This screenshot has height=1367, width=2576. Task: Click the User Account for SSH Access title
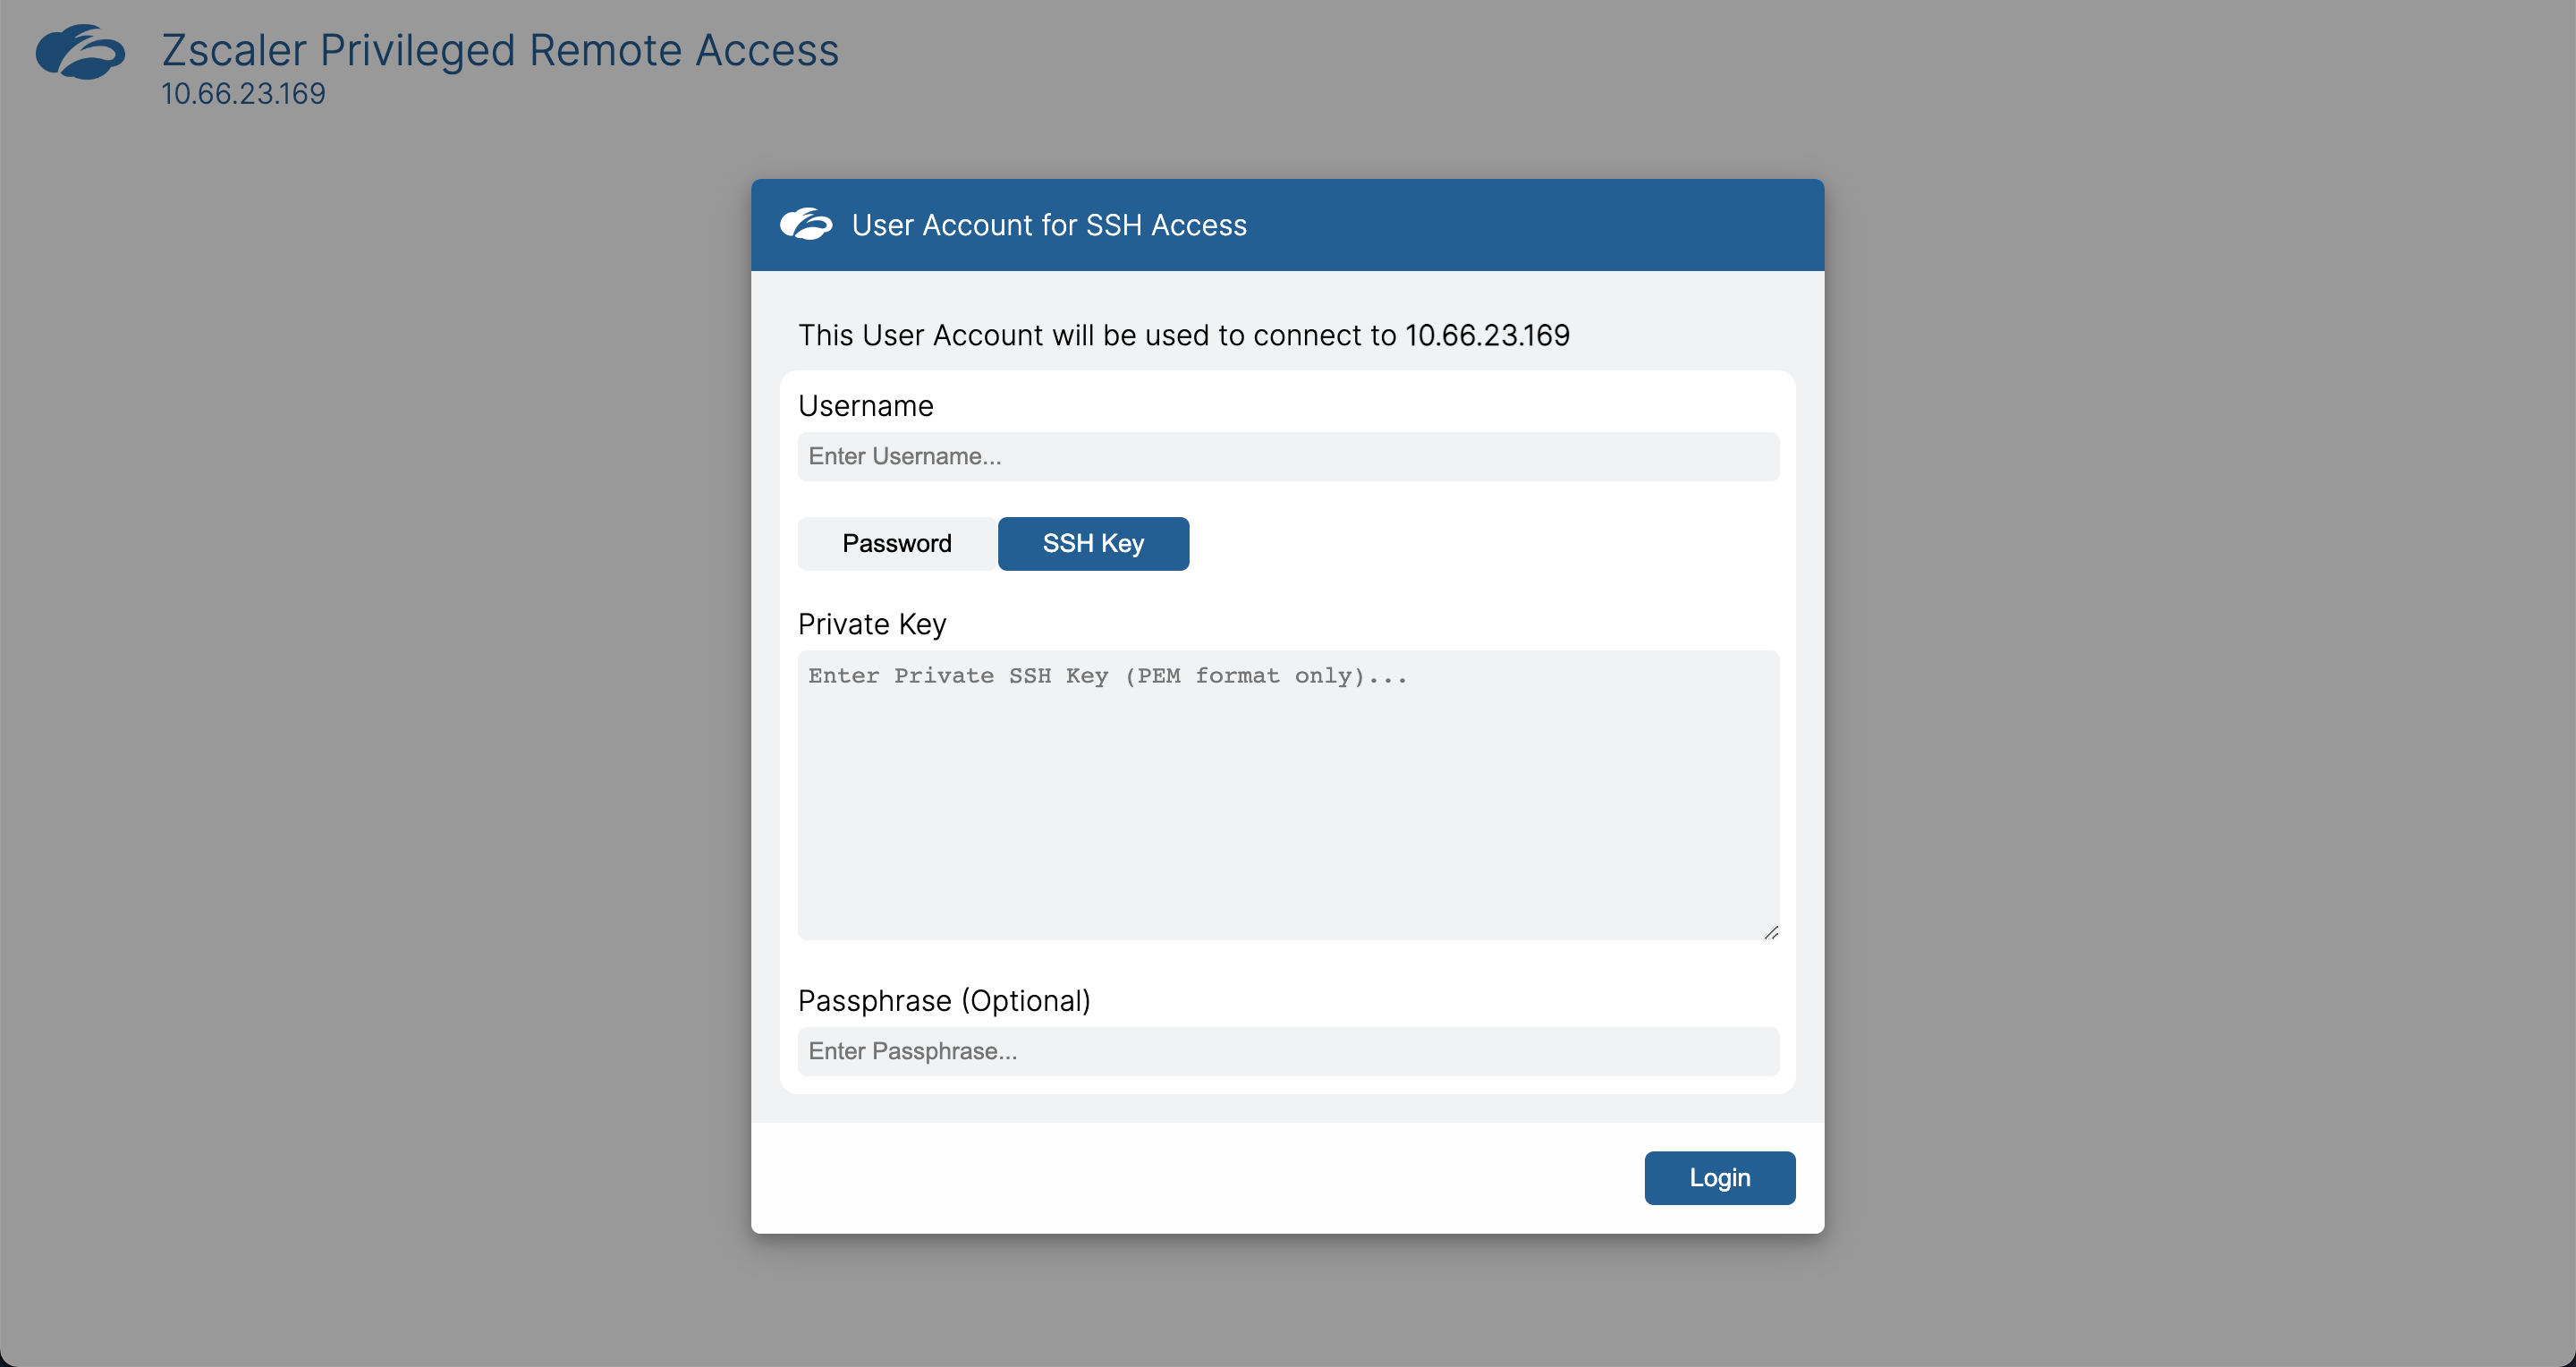(x=1048, y=225)
